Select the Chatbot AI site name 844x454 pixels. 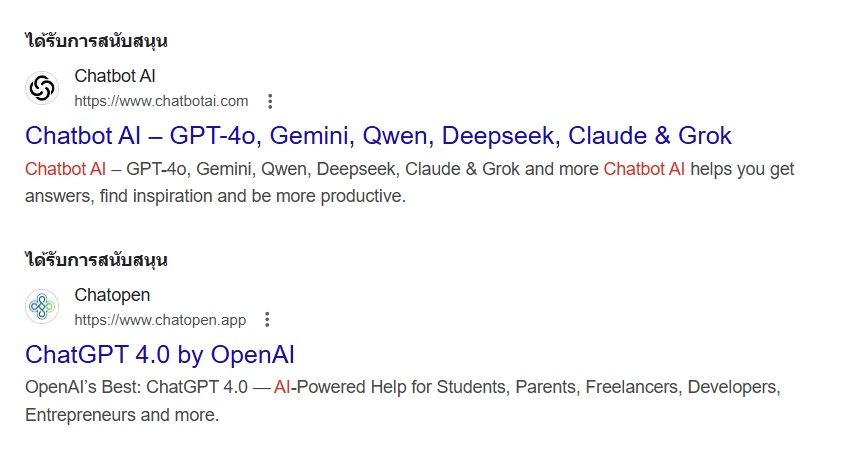point(115,76)
